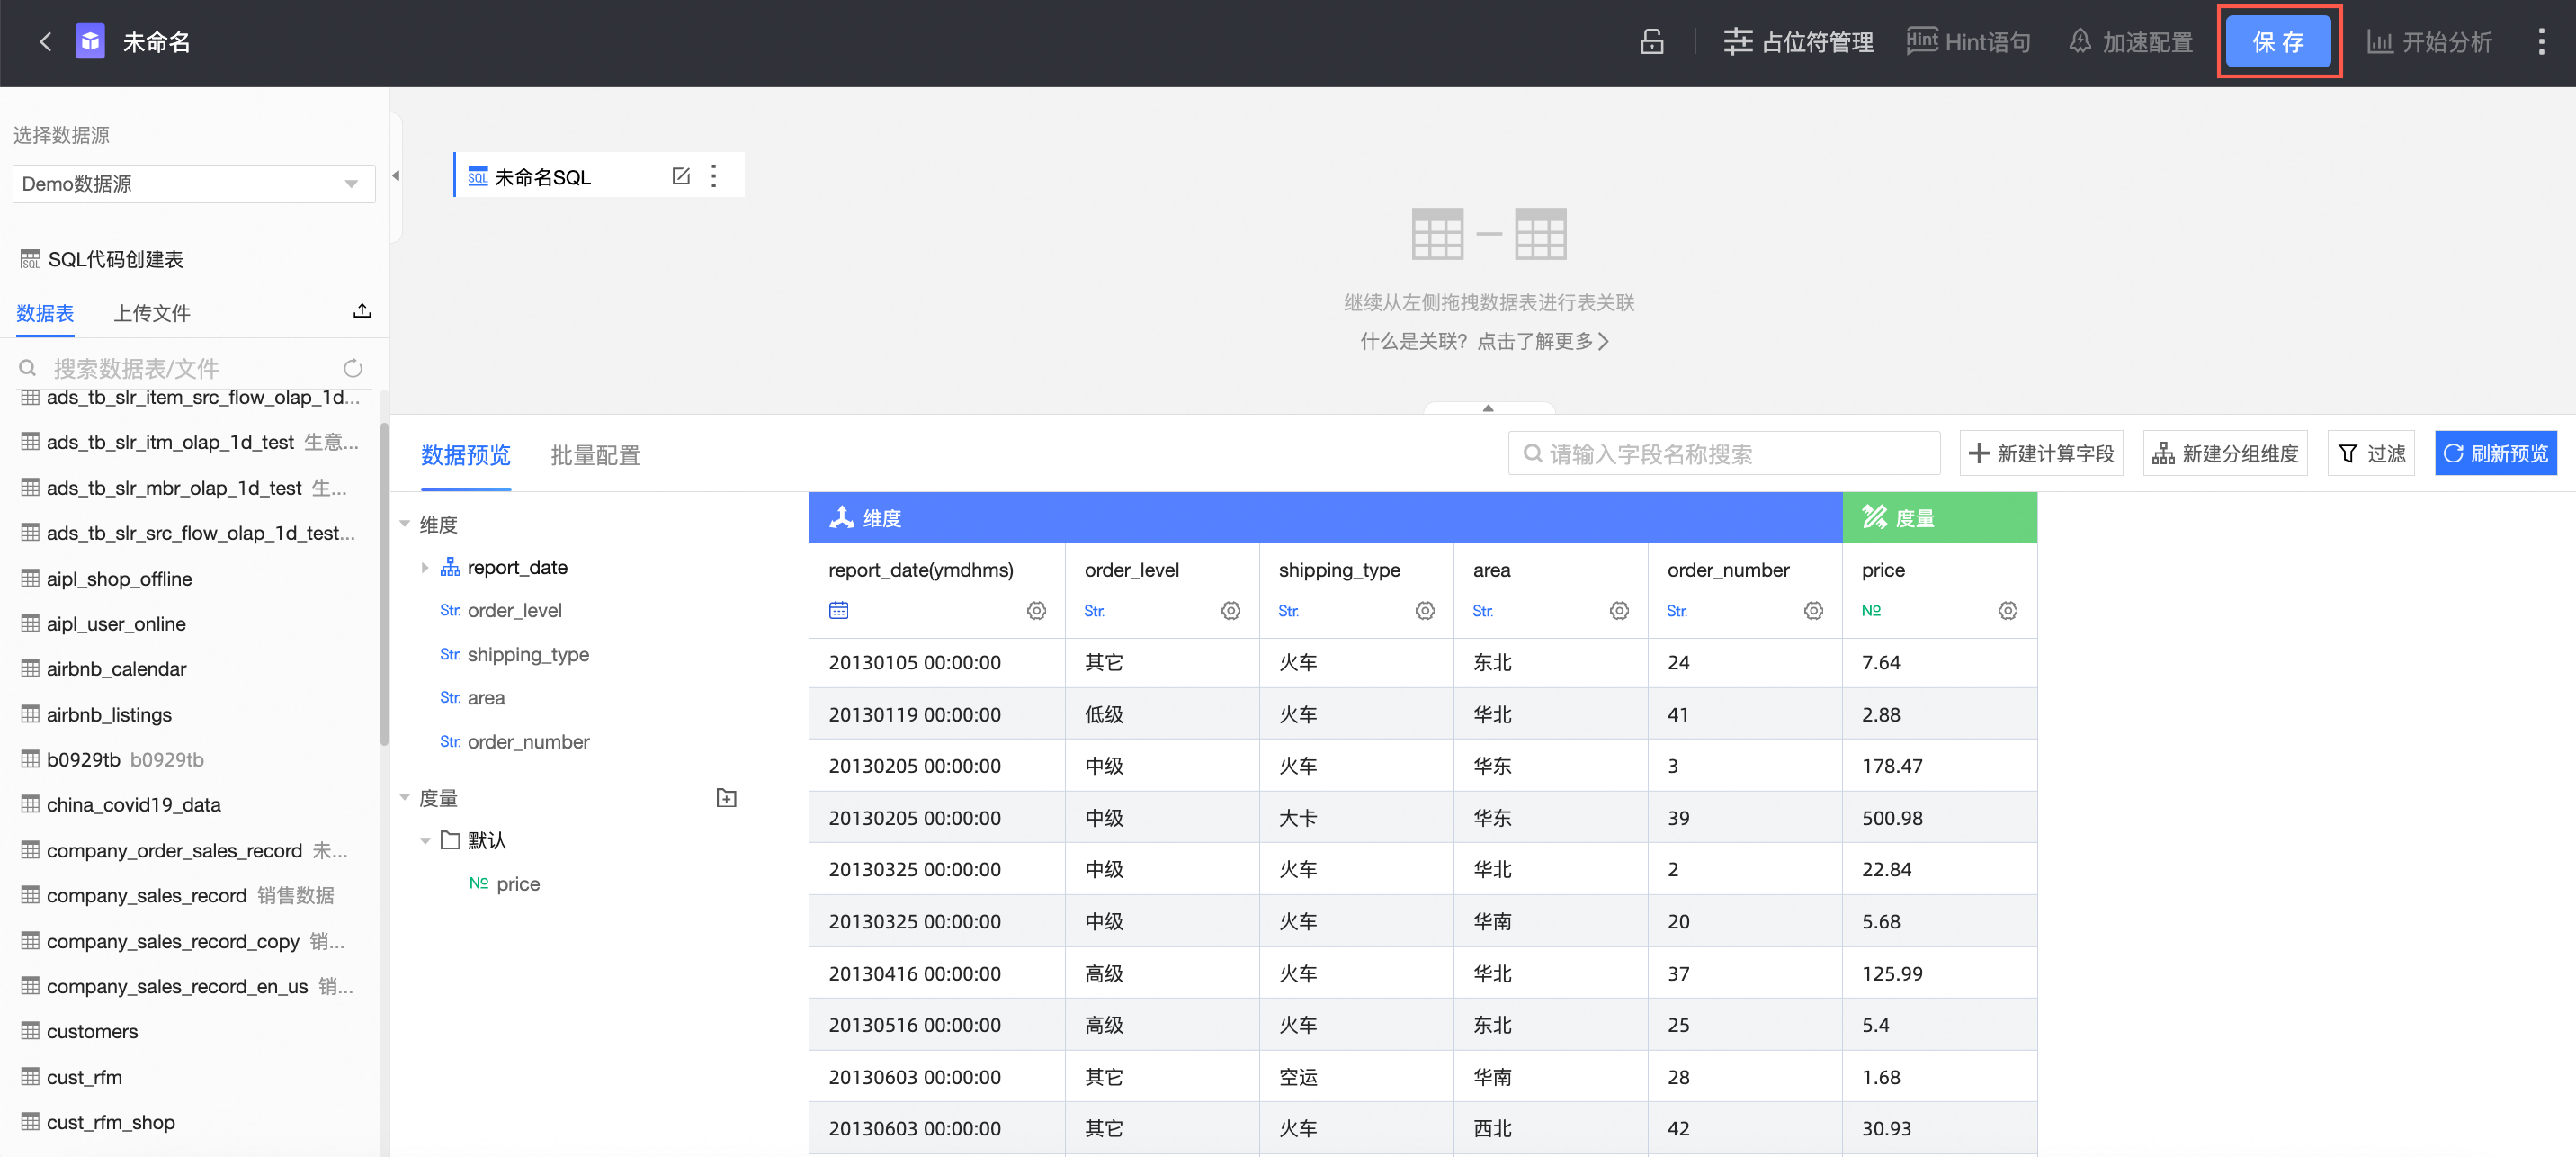Viewport: 2576px width, 1157px height.
Task: Open the gear settings for price column
Action: click(2007, 611)
